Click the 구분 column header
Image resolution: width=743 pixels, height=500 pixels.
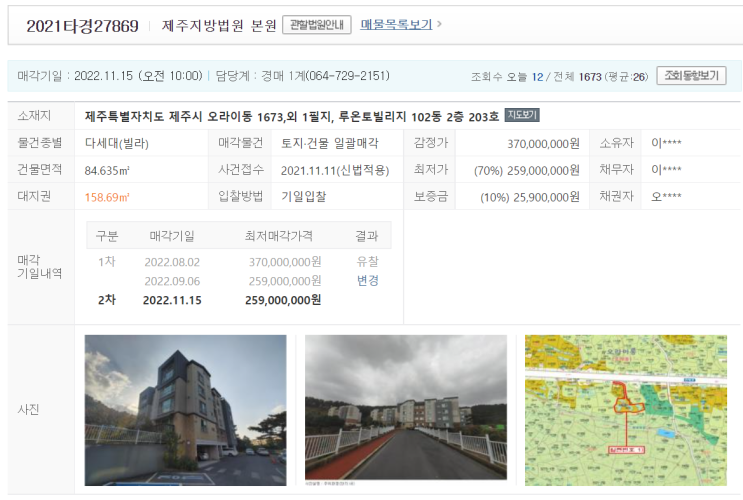(x=107, y=236)
